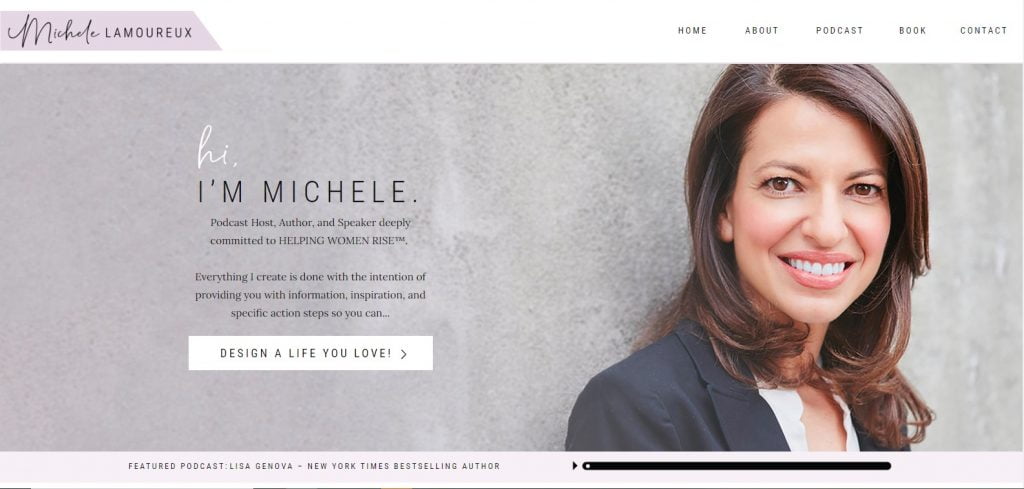Seek to the middle of the podcast progress bar
The image size is (1024, 489).
pos(737,466)
